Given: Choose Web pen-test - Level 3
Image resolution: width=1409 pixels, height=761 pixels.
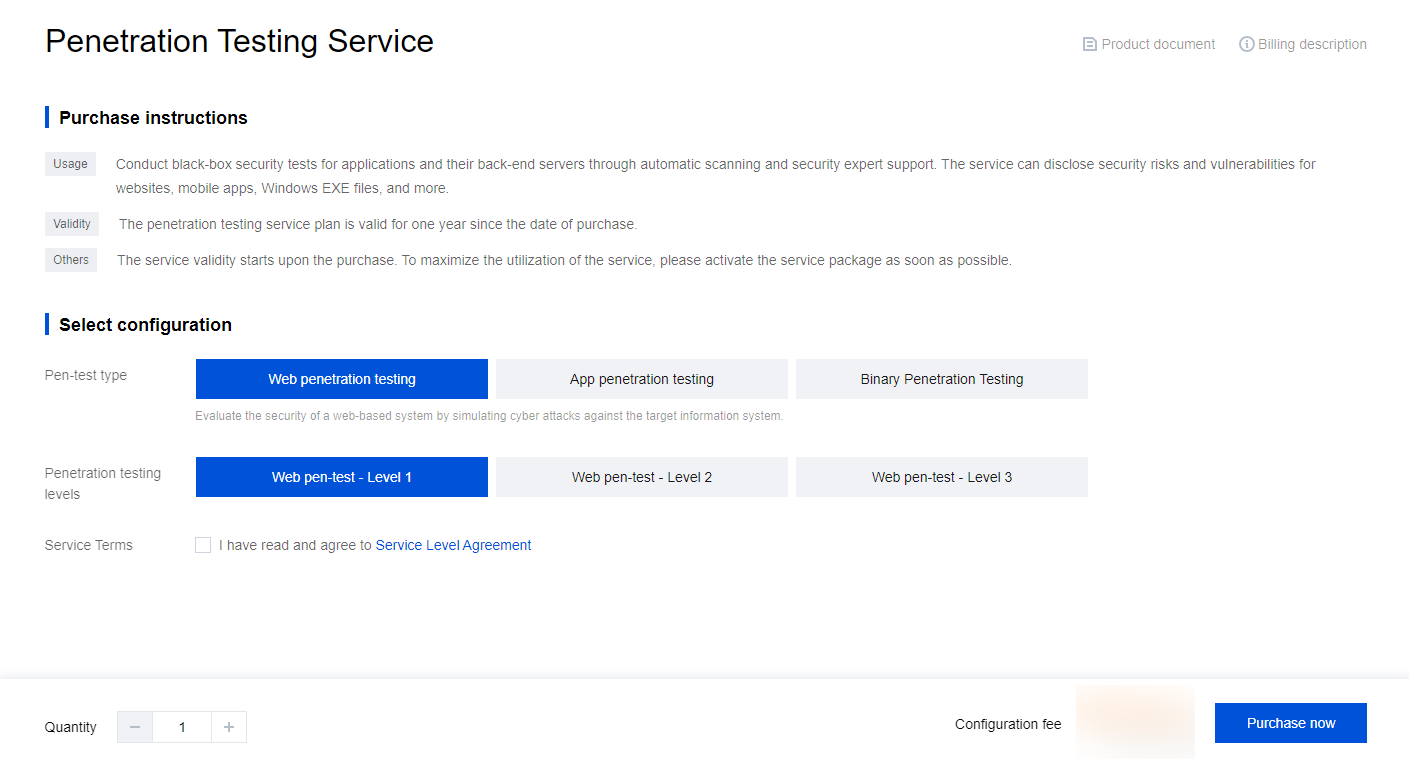Looking at the screenshot, I should (x=942, y=477).
